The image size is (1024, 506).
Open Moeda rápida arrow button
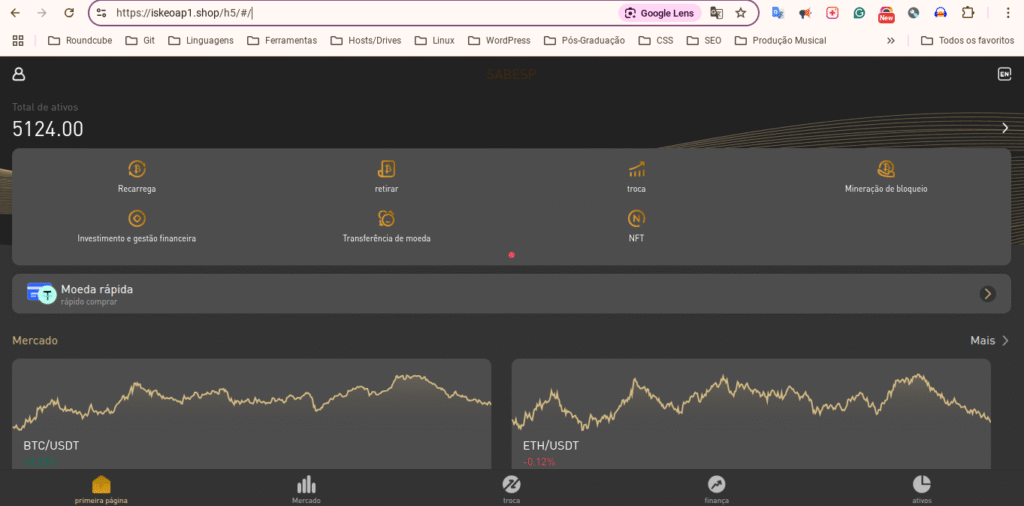point(987,293)
